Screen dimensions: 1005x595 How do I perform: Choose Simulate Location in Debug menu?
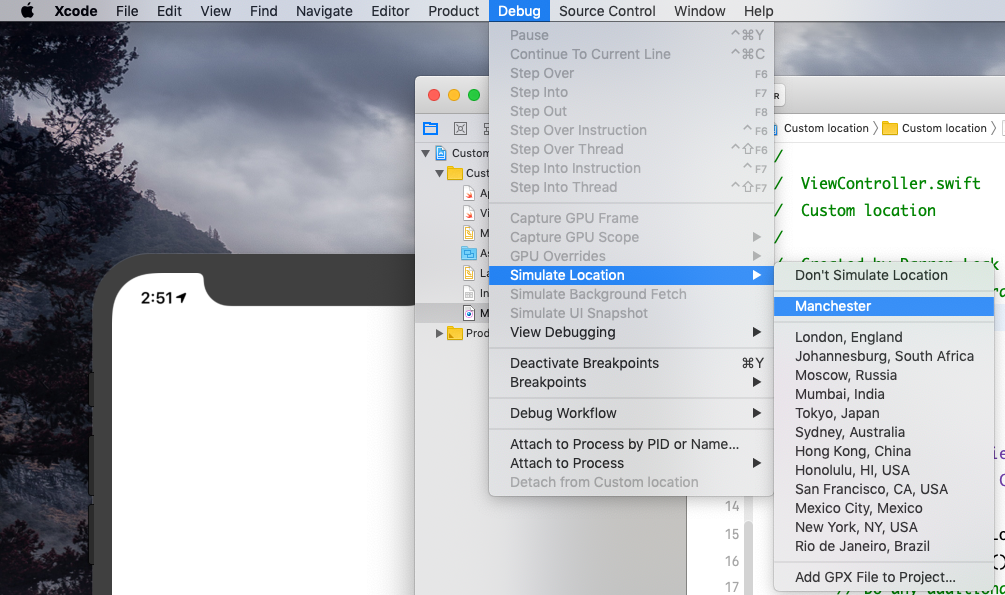631,275
